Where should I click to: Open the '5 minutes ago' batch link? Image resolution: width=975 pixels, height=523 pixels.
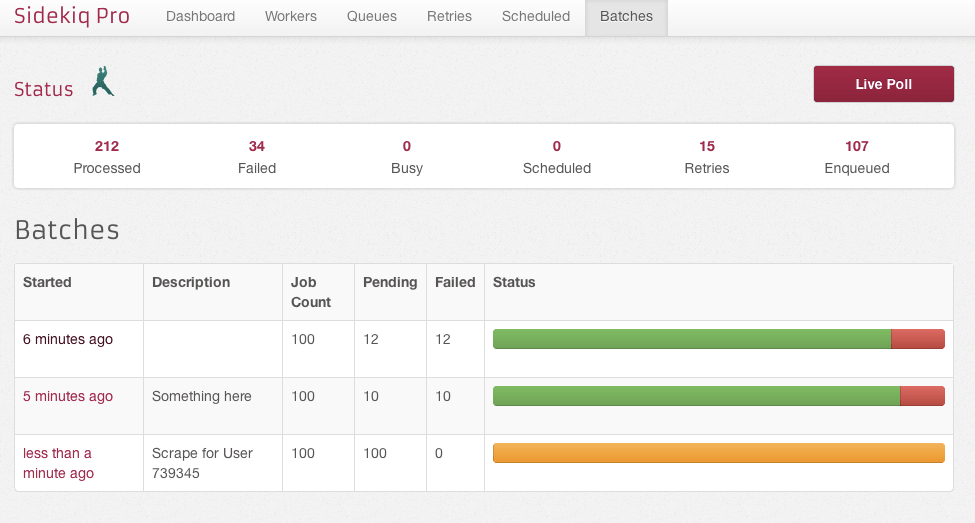pyautogui.click(x=68, y=396)
